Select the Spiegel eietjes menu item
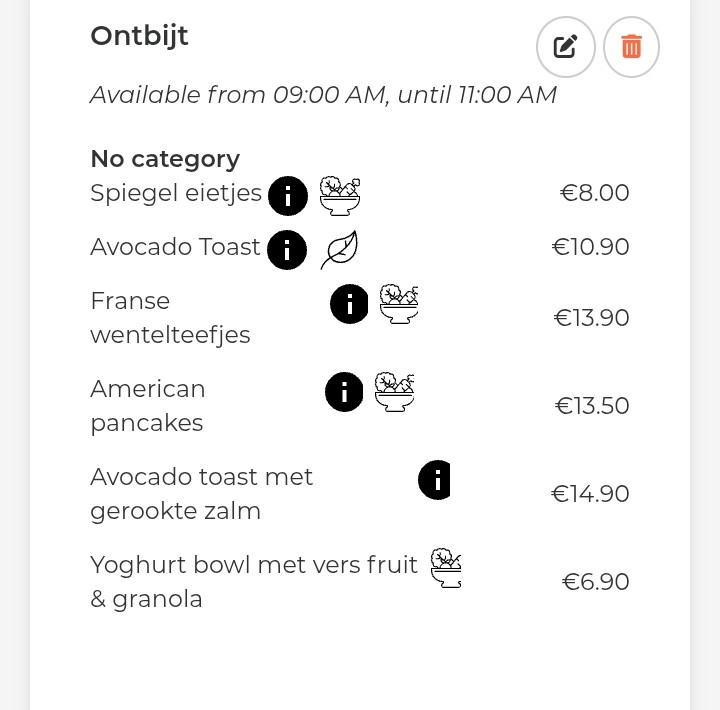The width and height of the screenshot is (720, 710). (176, 193)
